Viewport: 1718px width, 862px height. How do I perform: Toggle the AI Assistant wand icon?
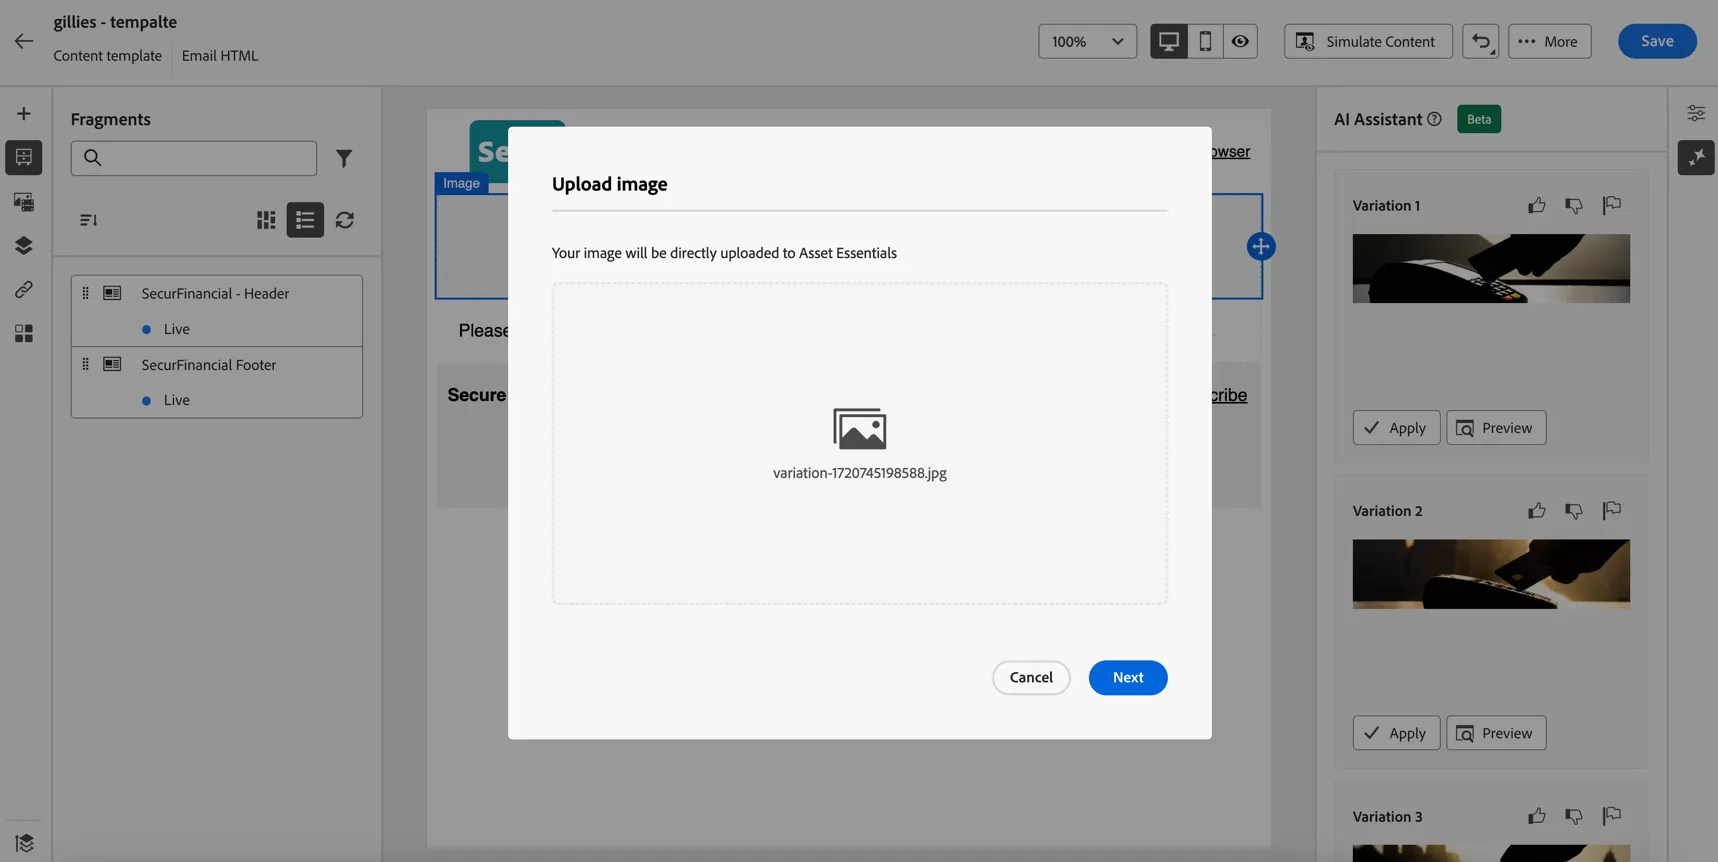coord(1696,157)
